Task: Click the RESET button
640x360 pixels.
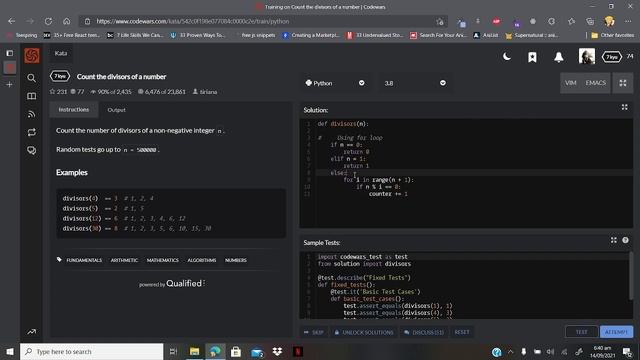Action: (x=462, y=332)
